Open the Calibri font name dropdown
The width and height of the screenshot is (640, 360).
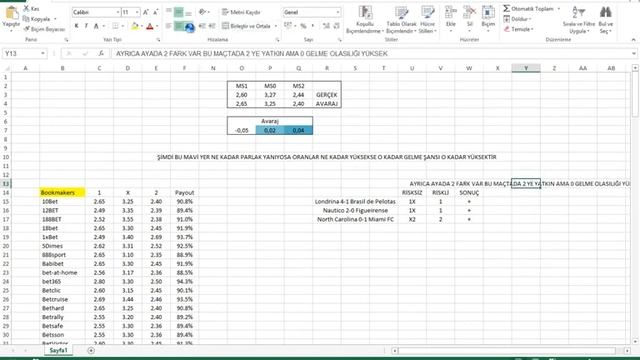(x=118, y=12)
